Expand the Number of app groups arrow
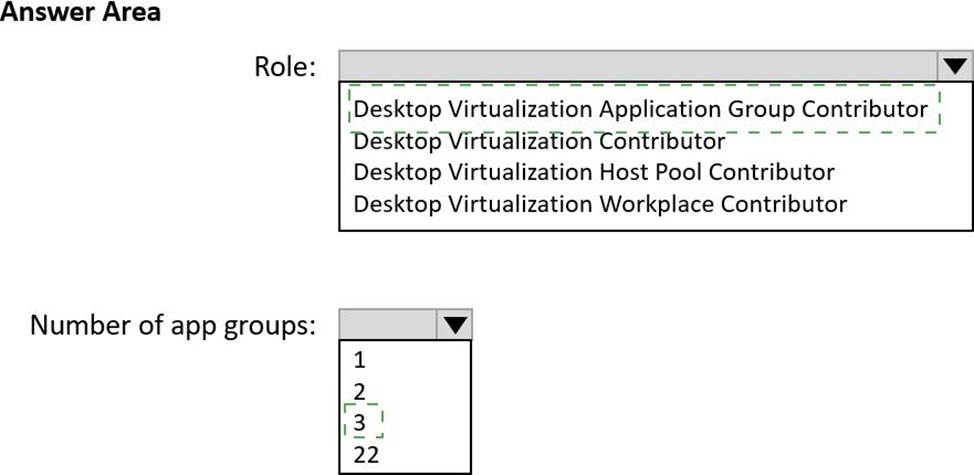Image resolution: width=974 pixels, height=475 pixels. point(455,324)
